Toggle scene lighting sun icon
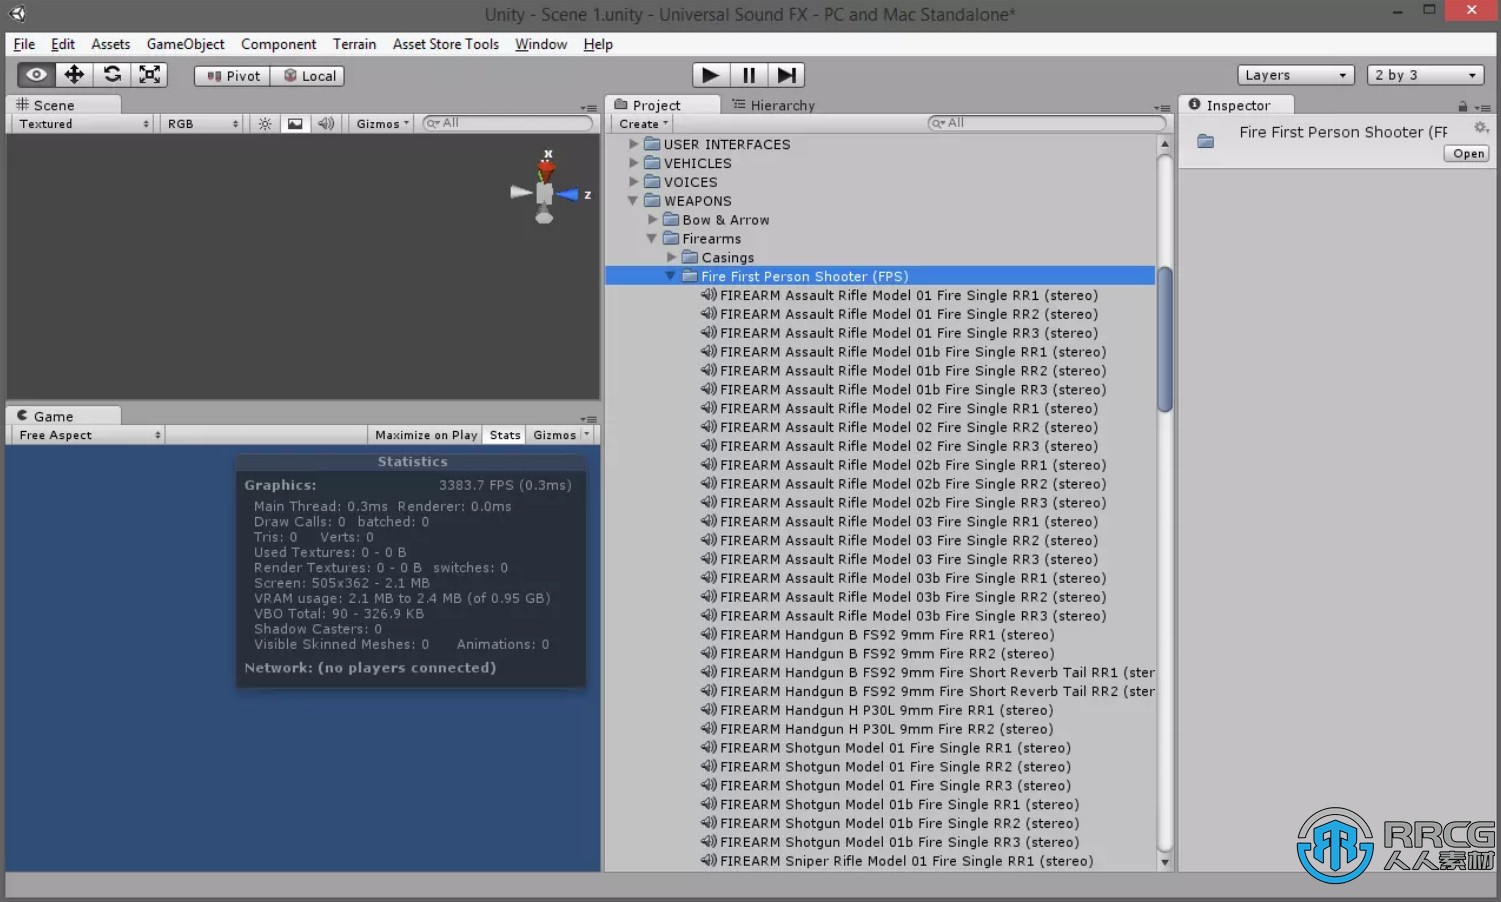Screen dimensions: 1501x902 (265, 124)
